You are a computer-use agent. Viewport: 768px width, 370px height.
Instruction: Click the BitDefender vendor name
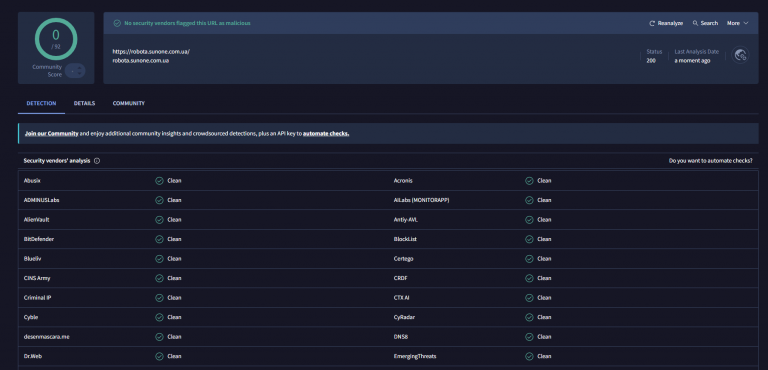(39, 239)
